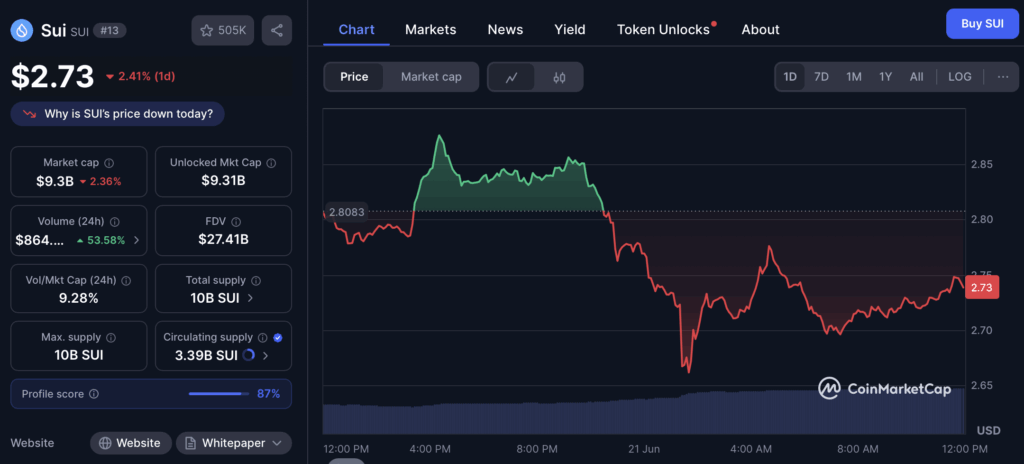Click the verified checkmark badge by Circulating supply
The width and height of the screenshot is (1024, 464).
278,337
